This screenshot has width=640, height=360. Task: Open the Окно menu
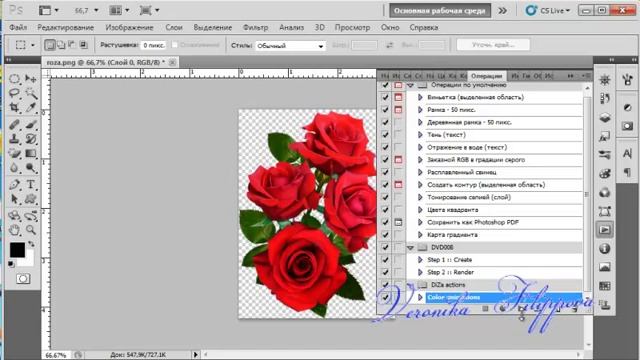(x=390, y=27)
